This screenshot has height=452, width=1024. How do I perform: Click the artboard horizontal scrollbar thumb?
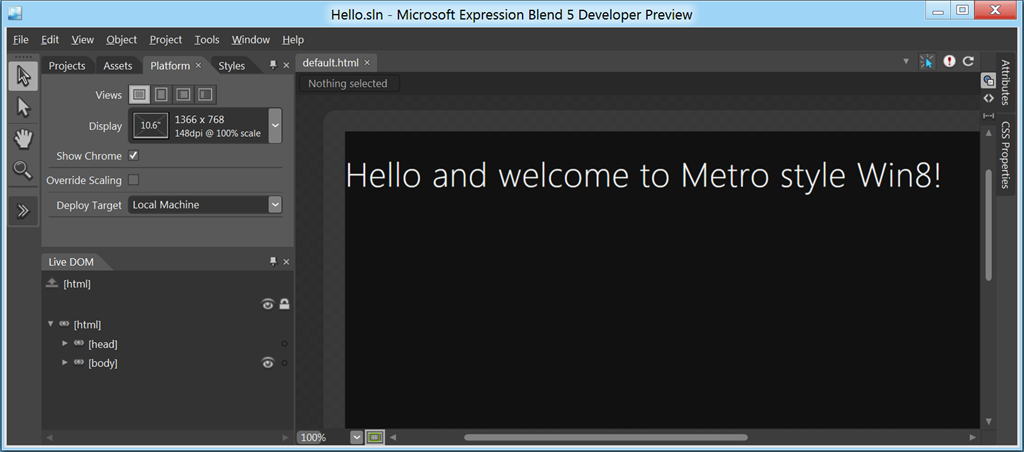tap(605, 437)
